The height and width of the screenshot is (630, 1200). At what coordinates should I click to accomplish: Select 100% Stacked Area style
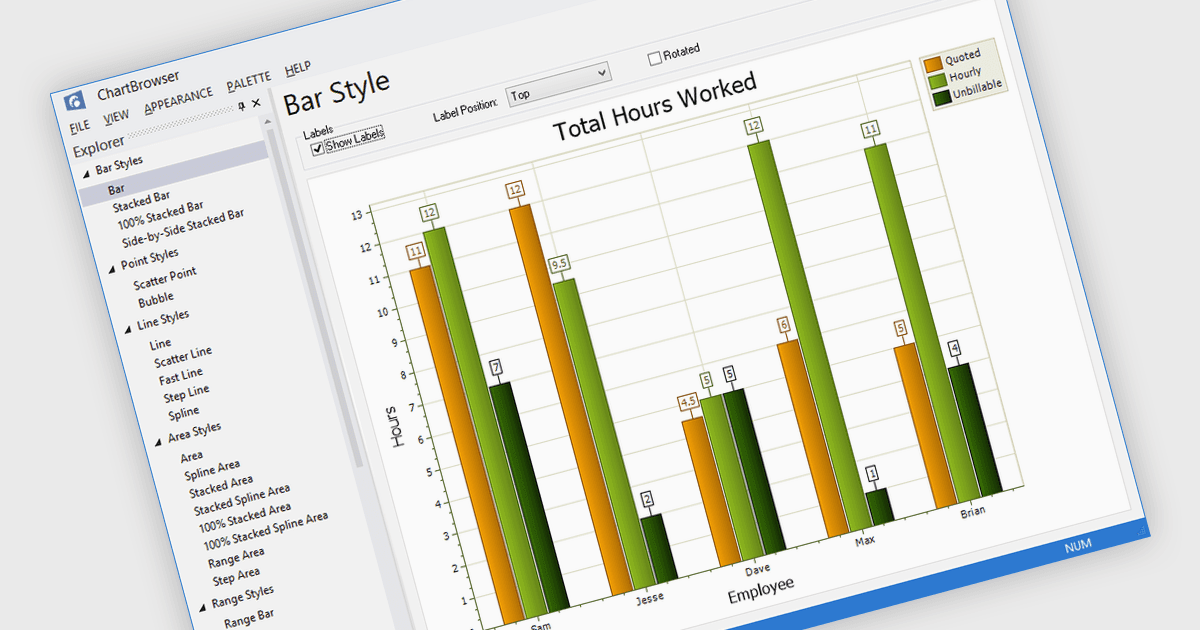click(x=245, y=518)
